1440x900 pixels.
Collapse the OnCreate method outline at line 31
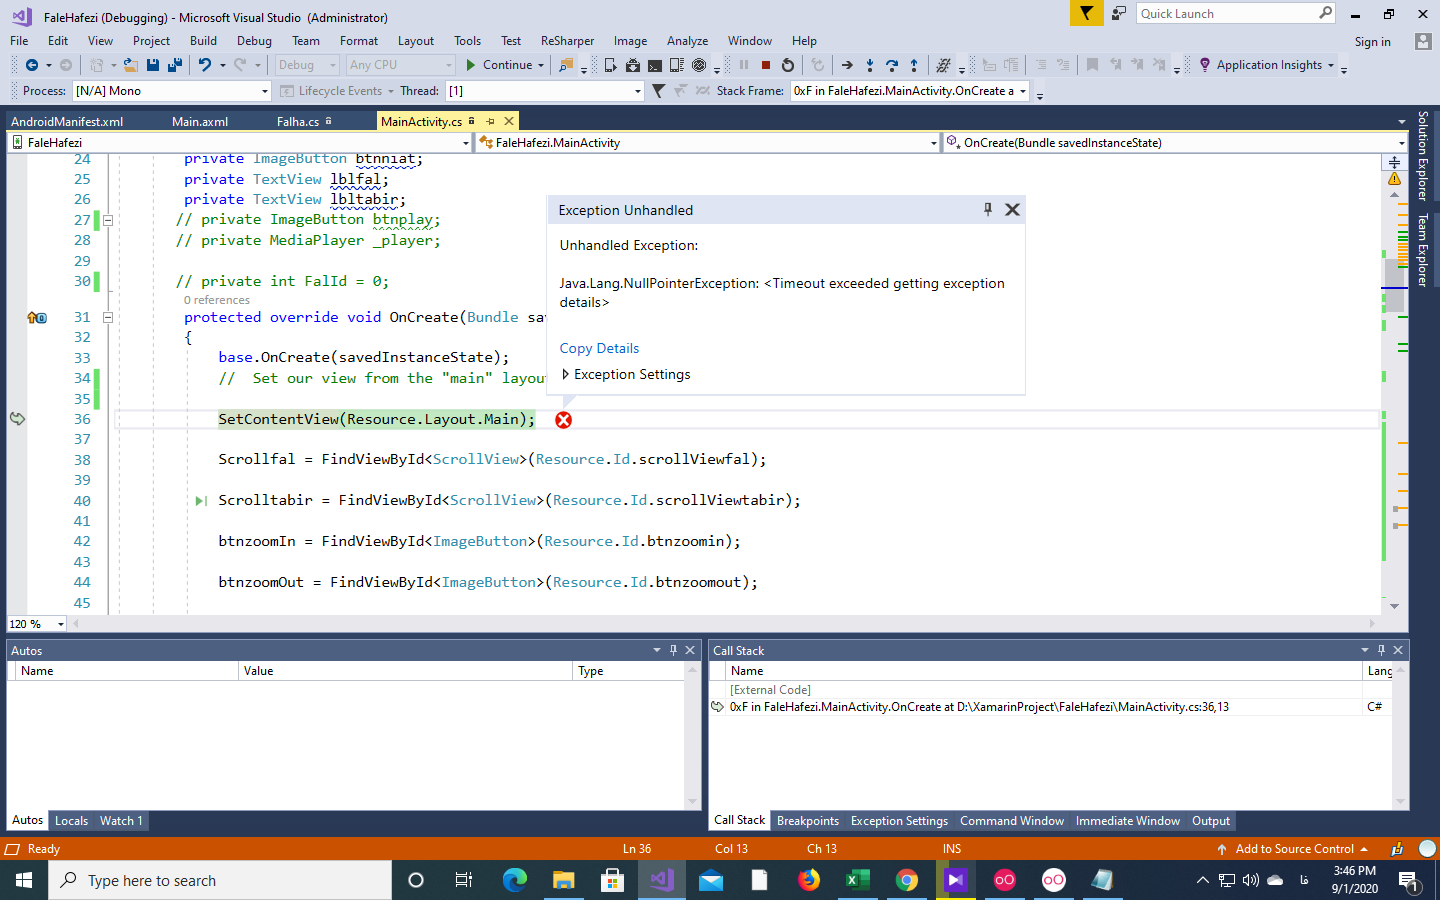click(x=108, y=317)
